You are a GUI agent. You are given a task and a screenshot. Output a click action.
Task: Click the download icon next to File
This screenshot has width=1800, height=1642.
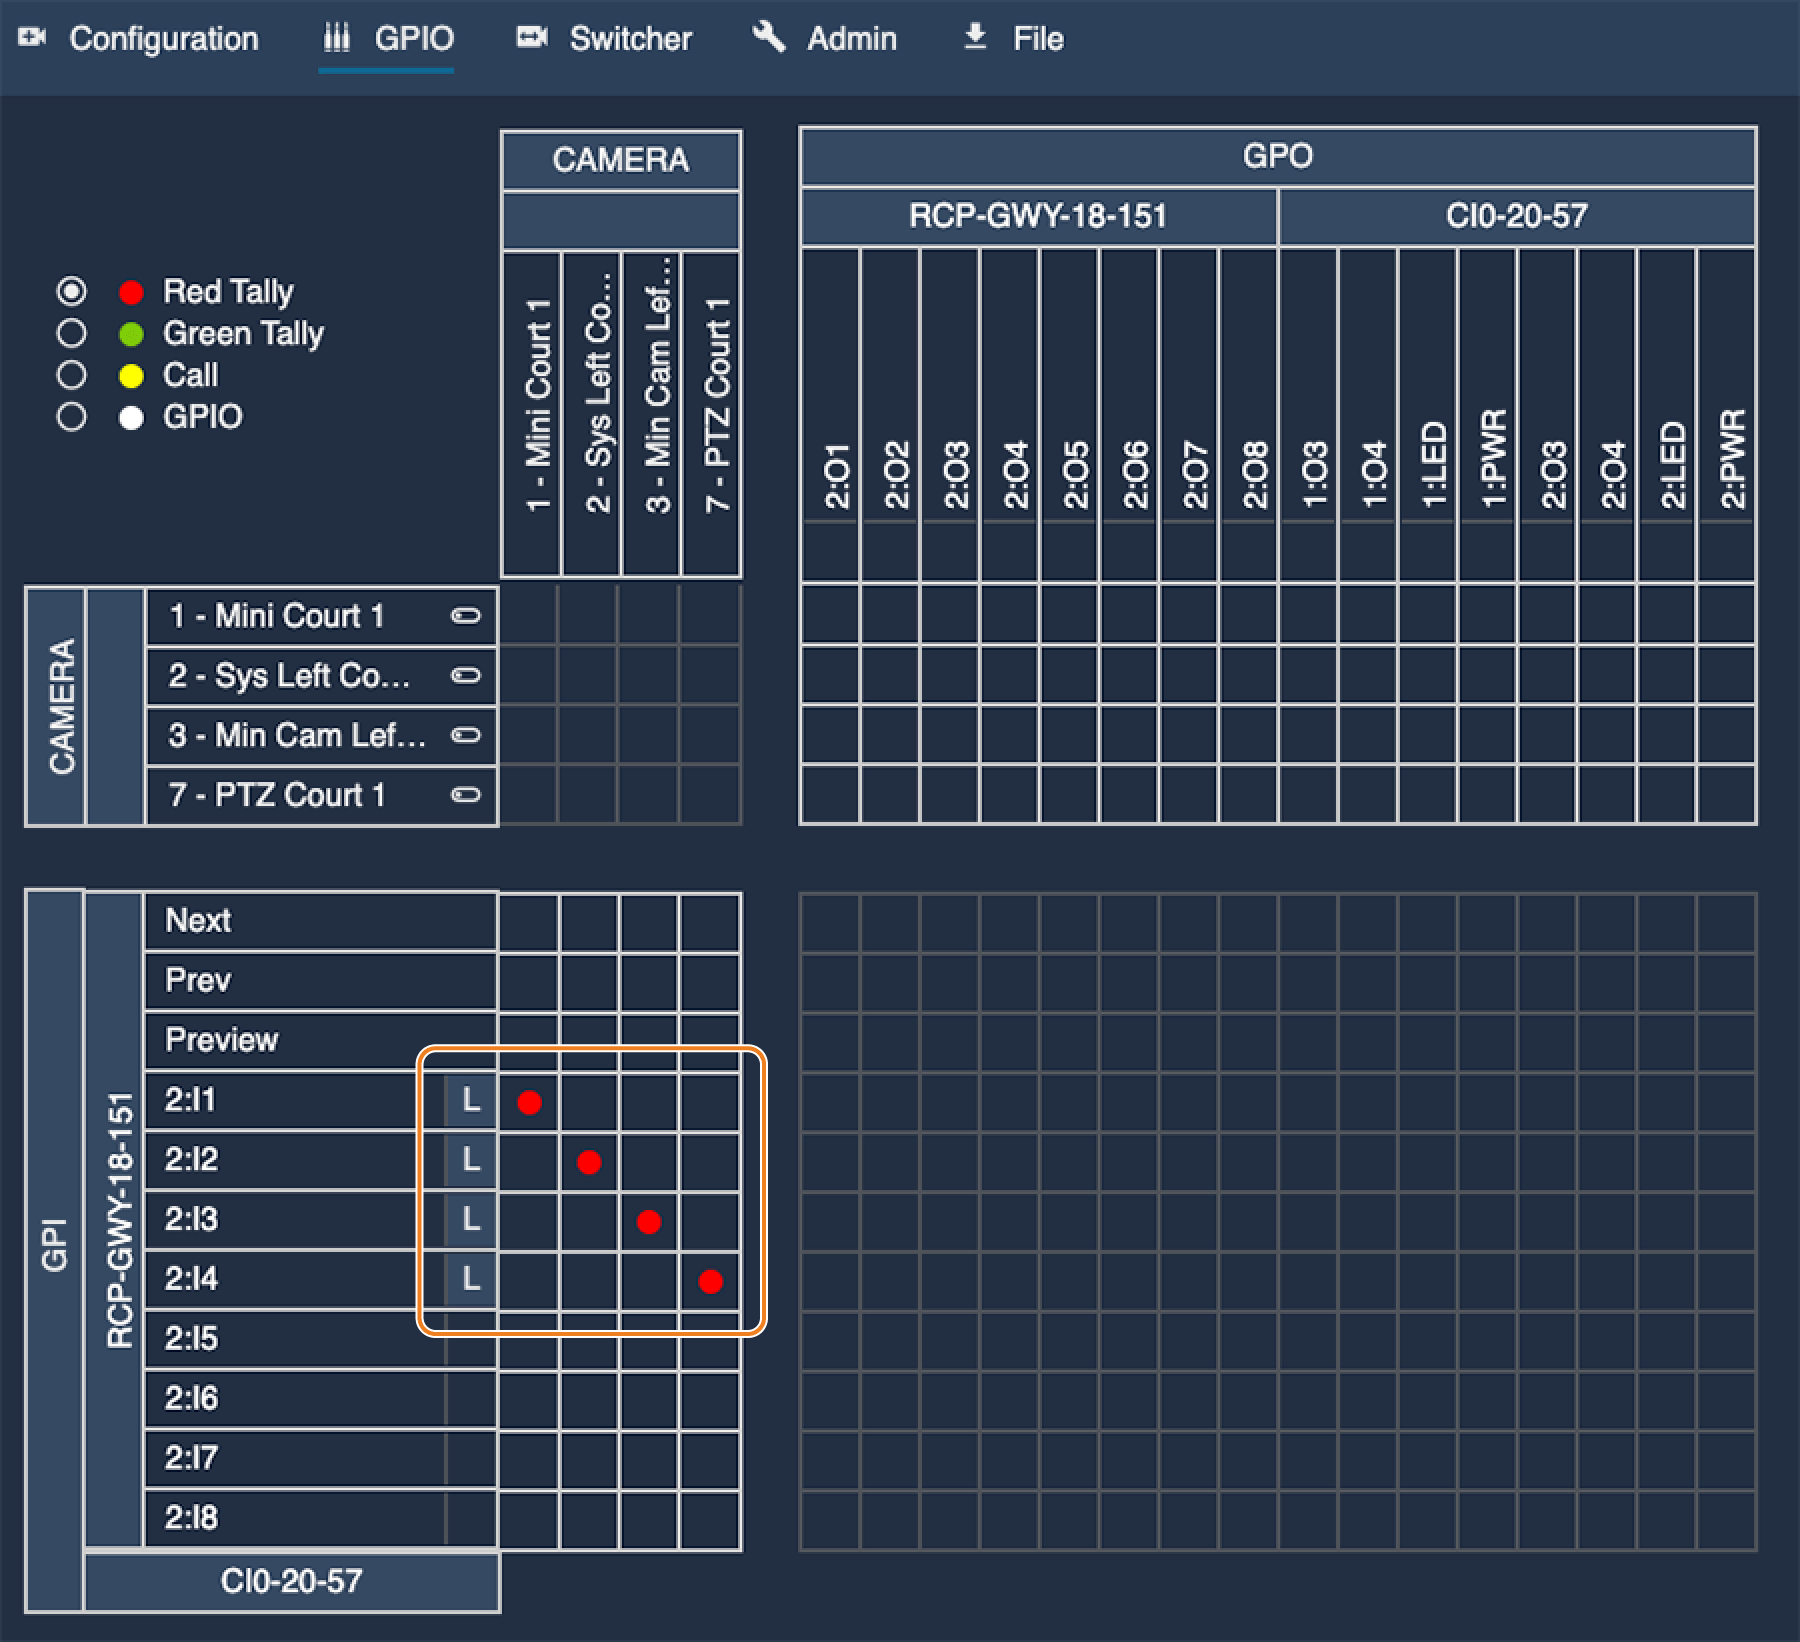click(x=975, y=37)
